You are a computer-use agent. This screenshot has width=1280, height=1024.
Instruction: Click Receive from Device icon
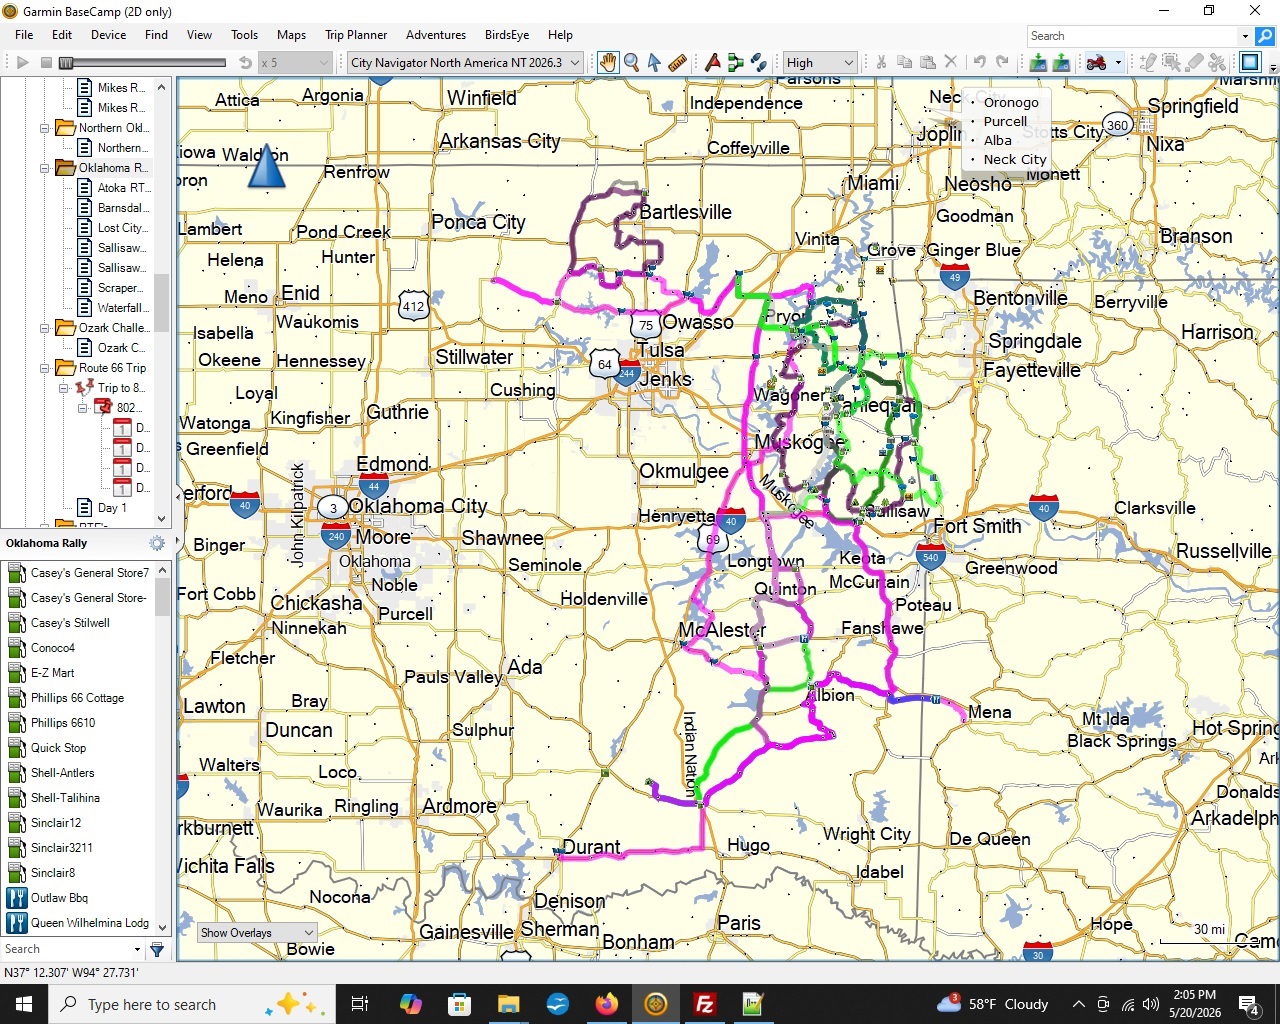click(1061, 62)
